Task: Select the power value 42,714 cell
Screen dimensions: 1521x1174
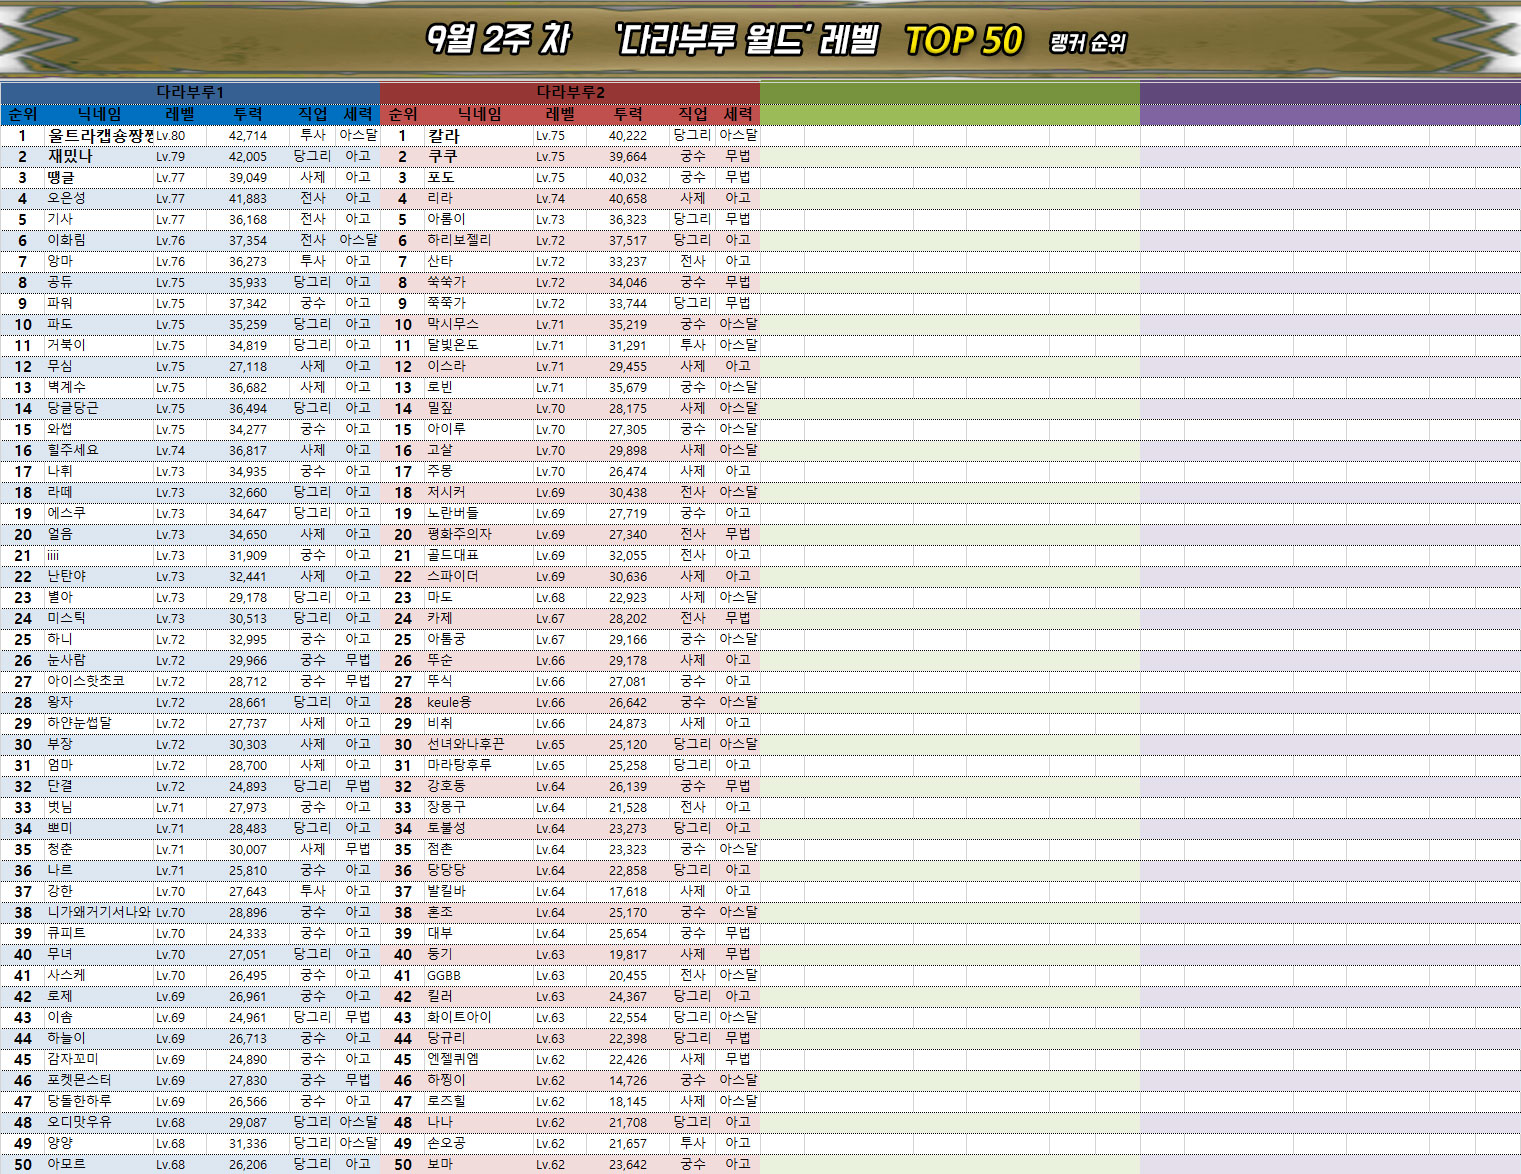Action: pos(248,135)
